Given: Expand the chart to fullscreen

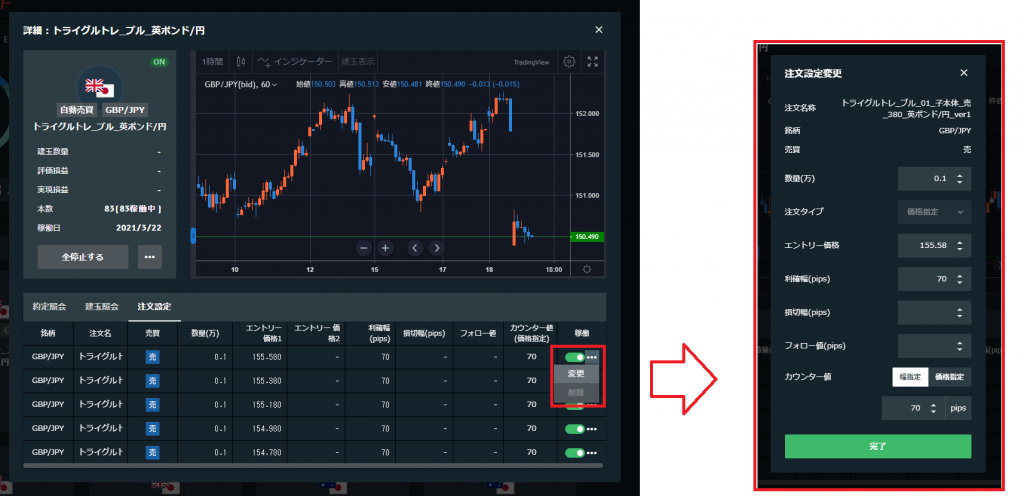Looking at the screenshot, I should point(593,62).
